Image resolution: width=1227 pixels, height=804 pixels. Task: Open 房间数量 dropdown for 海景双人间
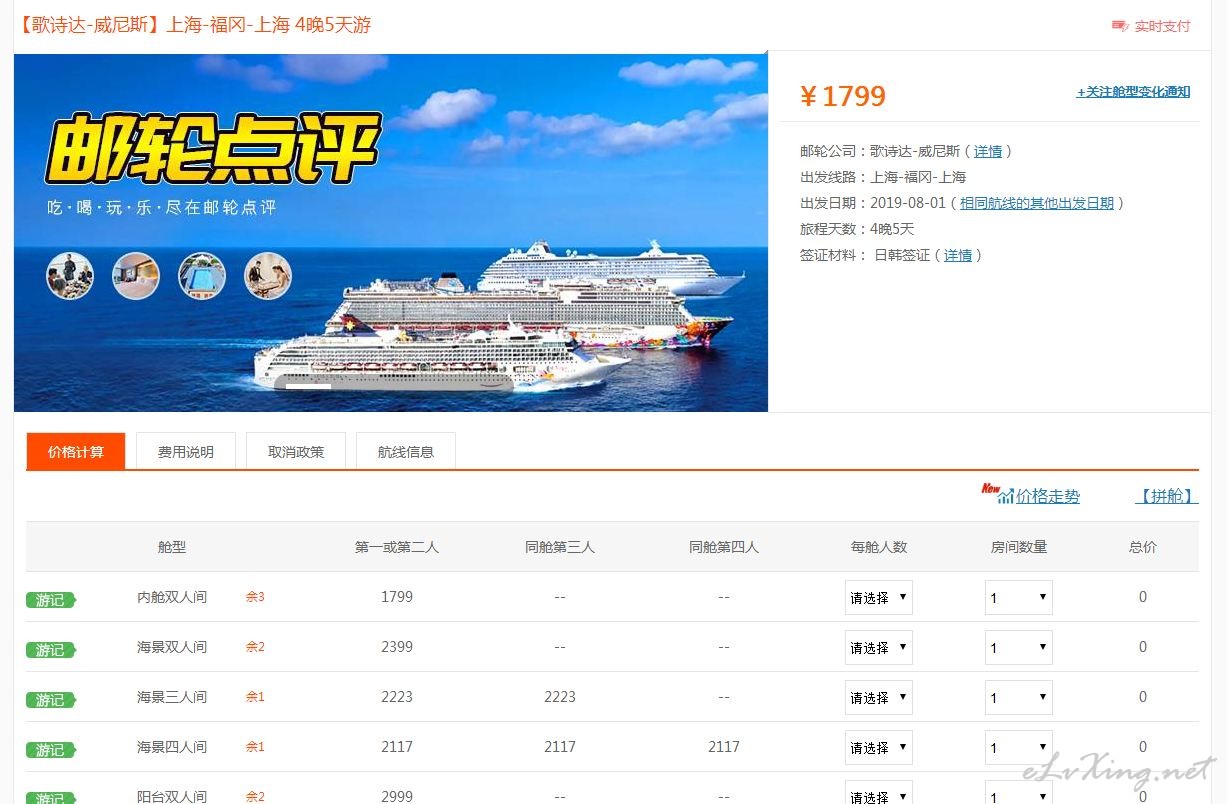click(1019, 647)
